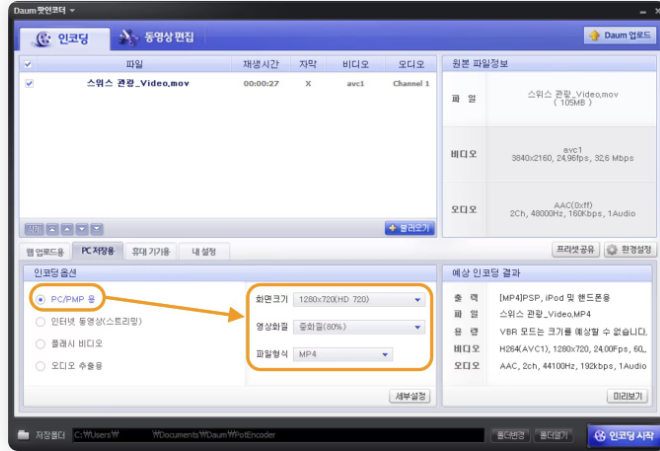This screenshot has height=451, width=660.
Task: Open the 파일형식 MP4 dropdown
Action: (x=343, y=354)
